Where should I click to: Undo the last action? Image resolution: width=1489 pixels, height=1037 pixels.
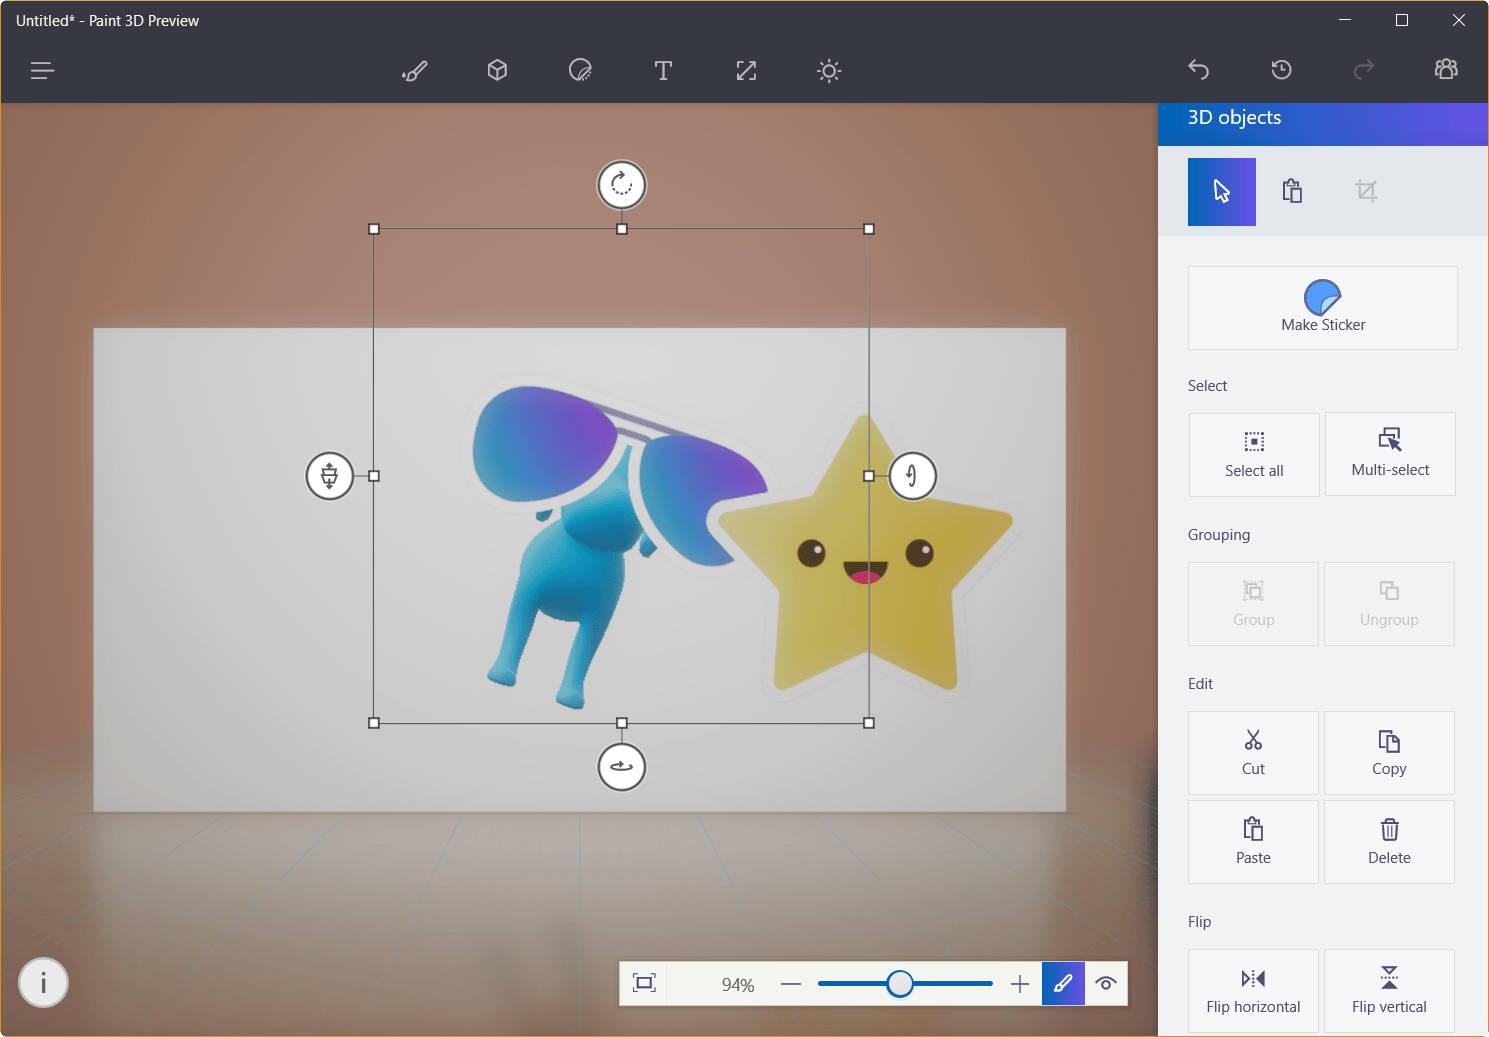(1198, 70)
